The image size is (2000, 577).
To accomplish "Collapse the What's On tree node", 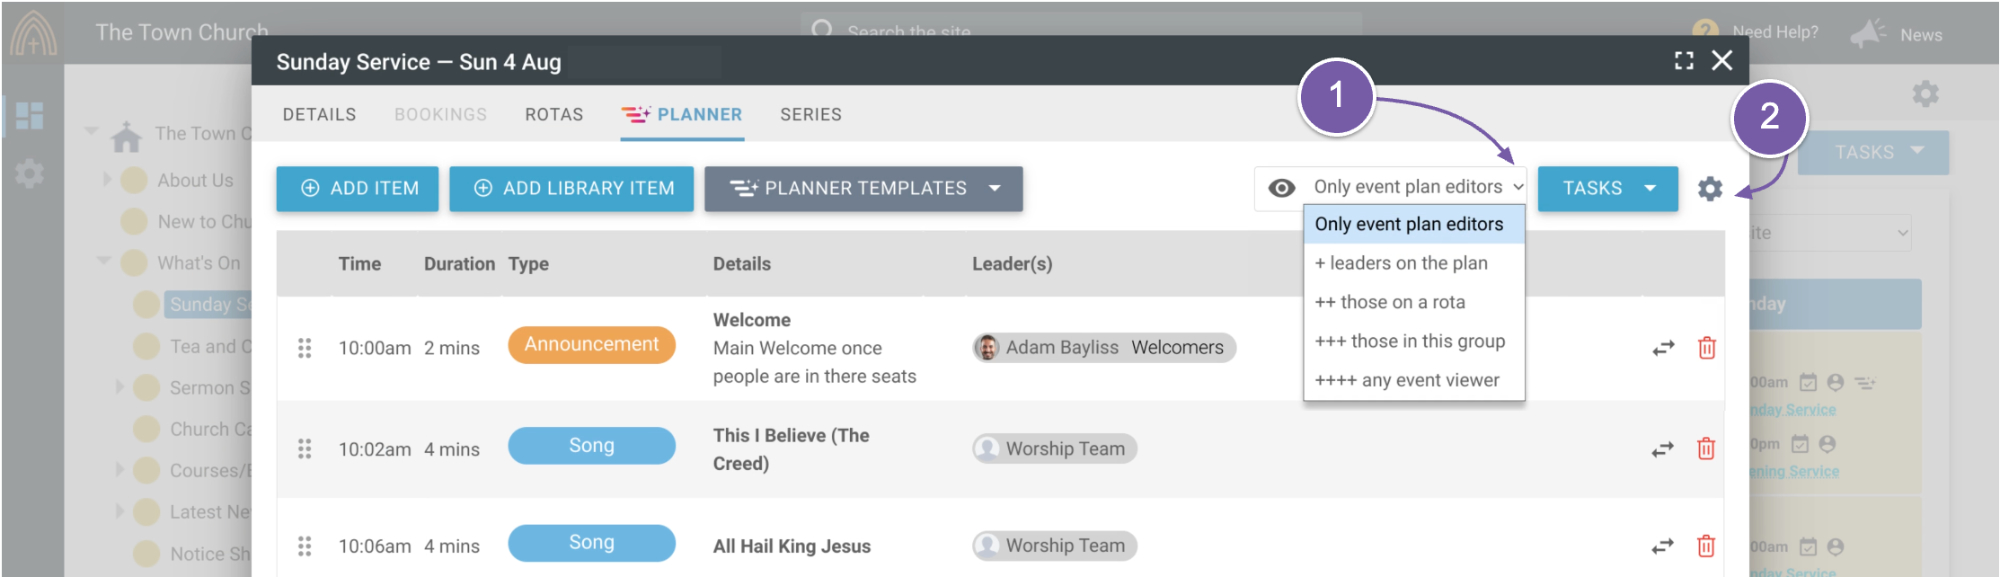I will 103,261.
